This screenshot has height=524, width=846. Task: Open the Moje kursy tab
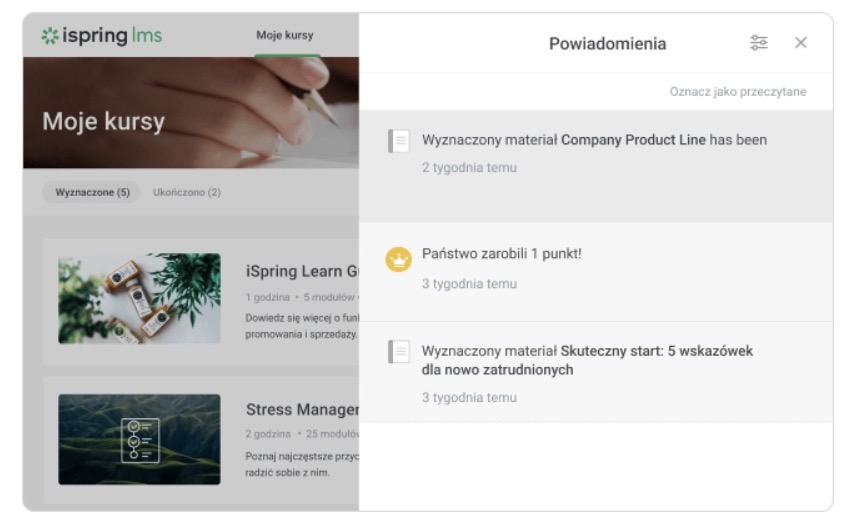284,36
